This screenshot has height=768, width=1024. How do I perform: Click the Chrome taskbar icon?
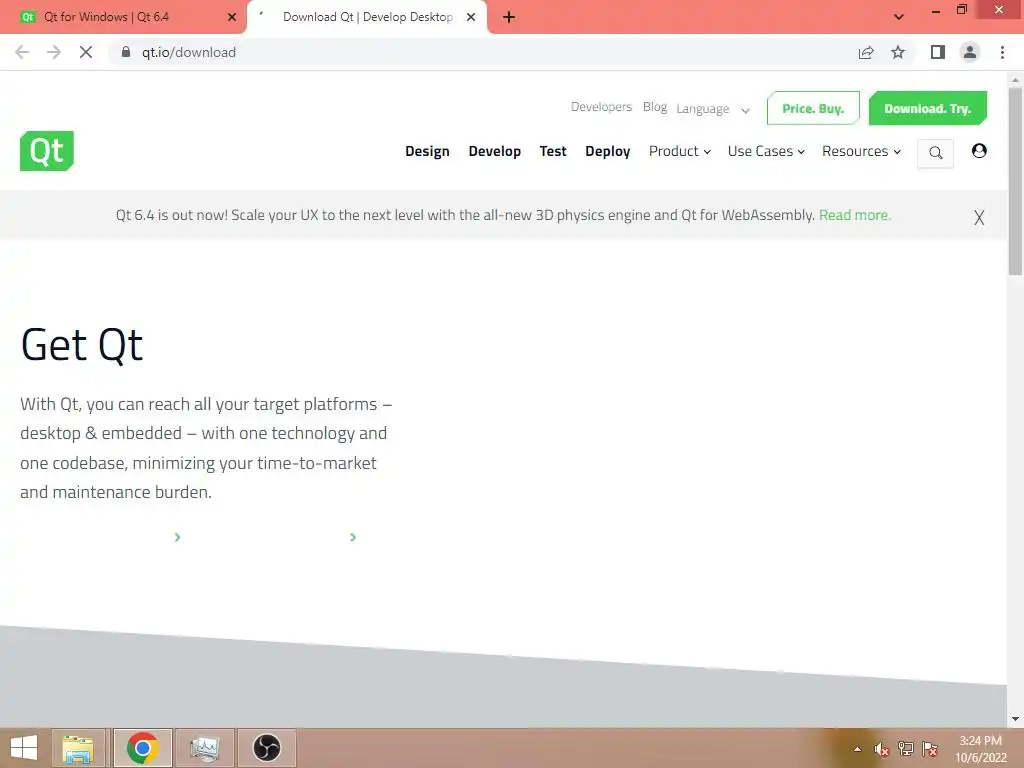[x=142, y=748]
